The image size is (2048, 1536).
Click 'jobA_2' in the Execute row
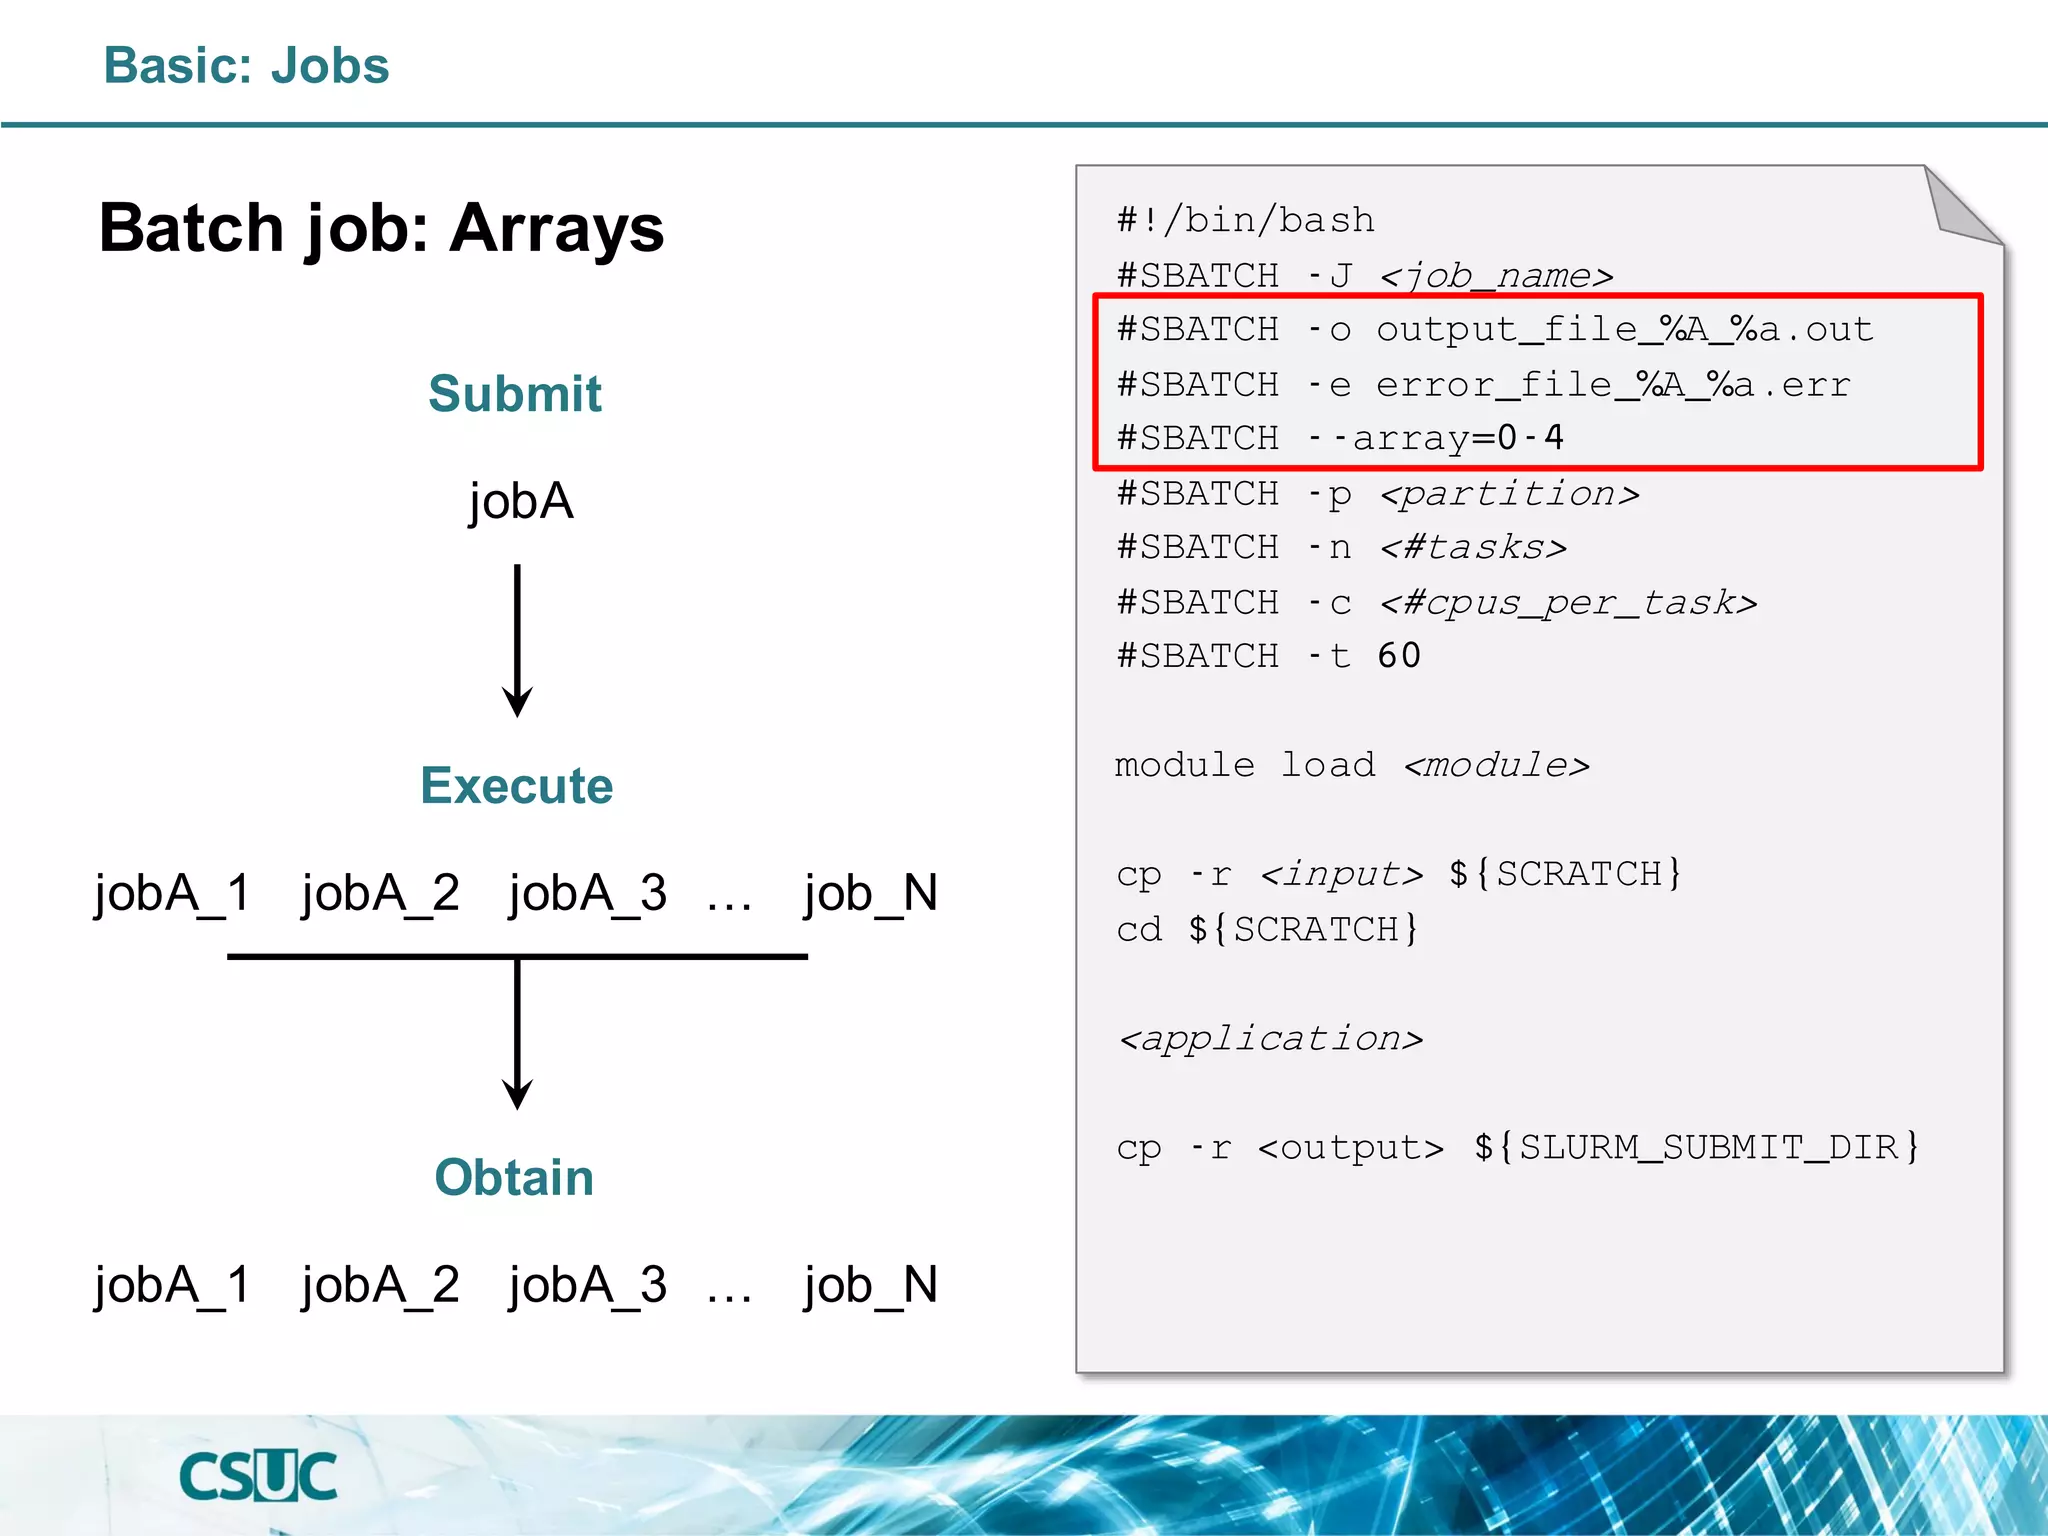point(380,893)
